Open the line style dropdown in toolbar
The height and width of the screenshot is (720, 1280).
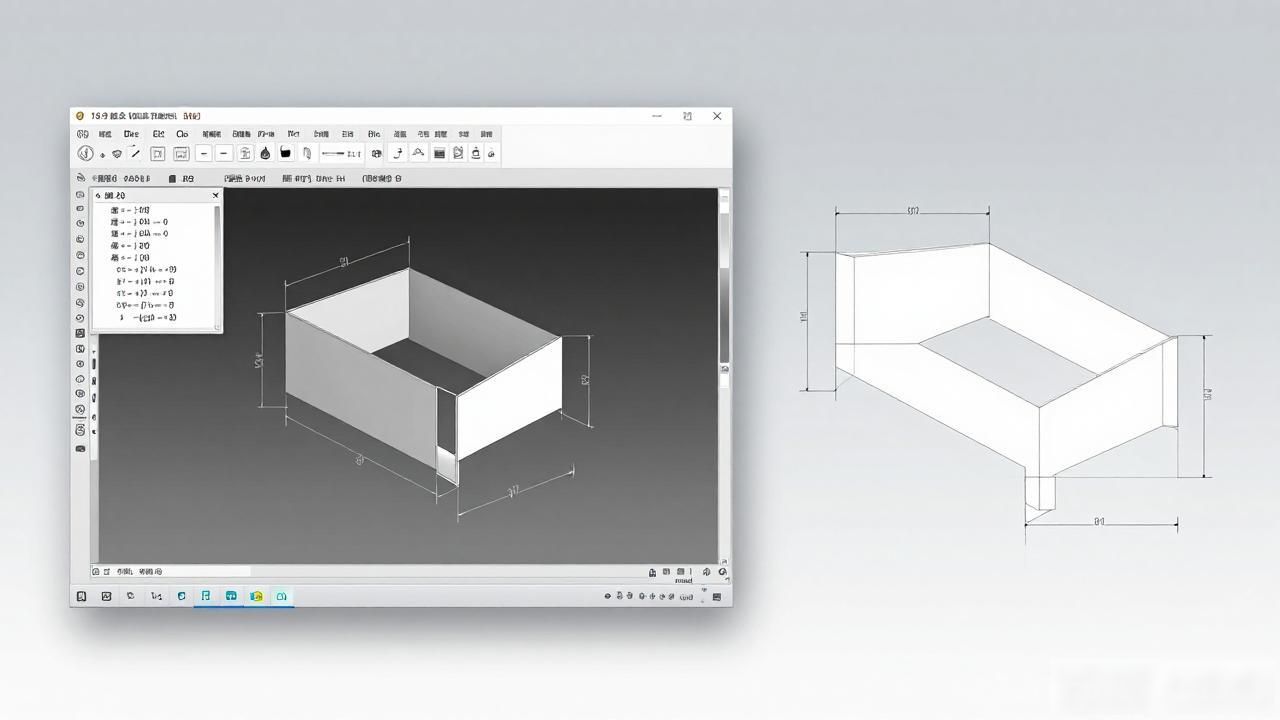click(341, 153)
